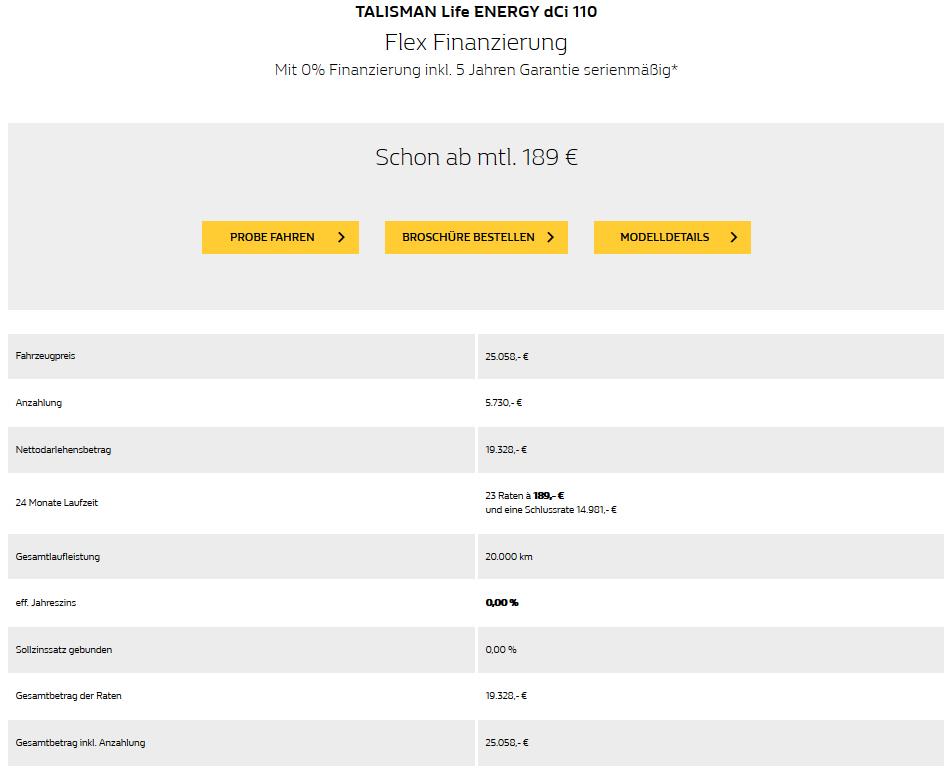Select the 20.000 km Gesamtlaufleistung value
This screenshot has width=950, height=776.
click(509, 557)
